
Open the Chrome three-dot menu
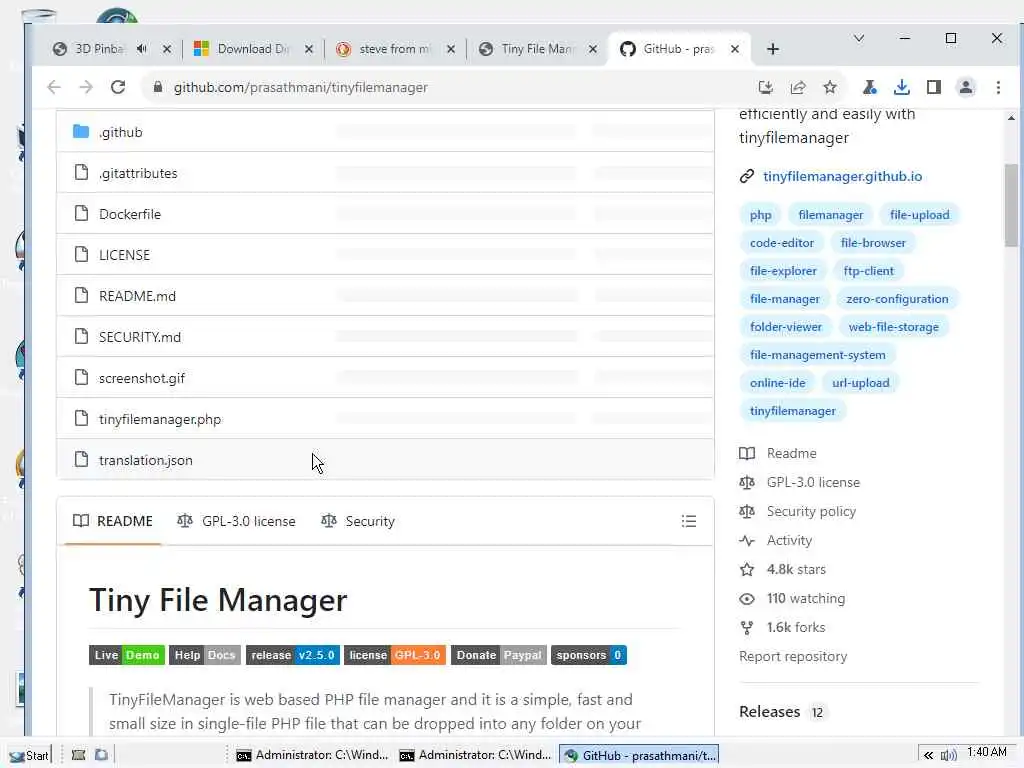point(998,87)
